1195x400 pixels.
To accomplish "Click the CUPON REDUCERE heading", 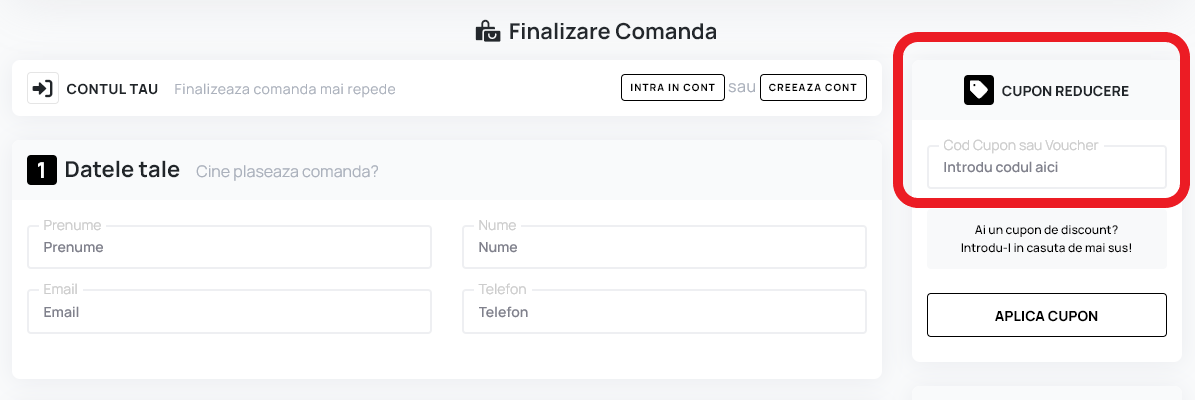I will point(1064,91).
